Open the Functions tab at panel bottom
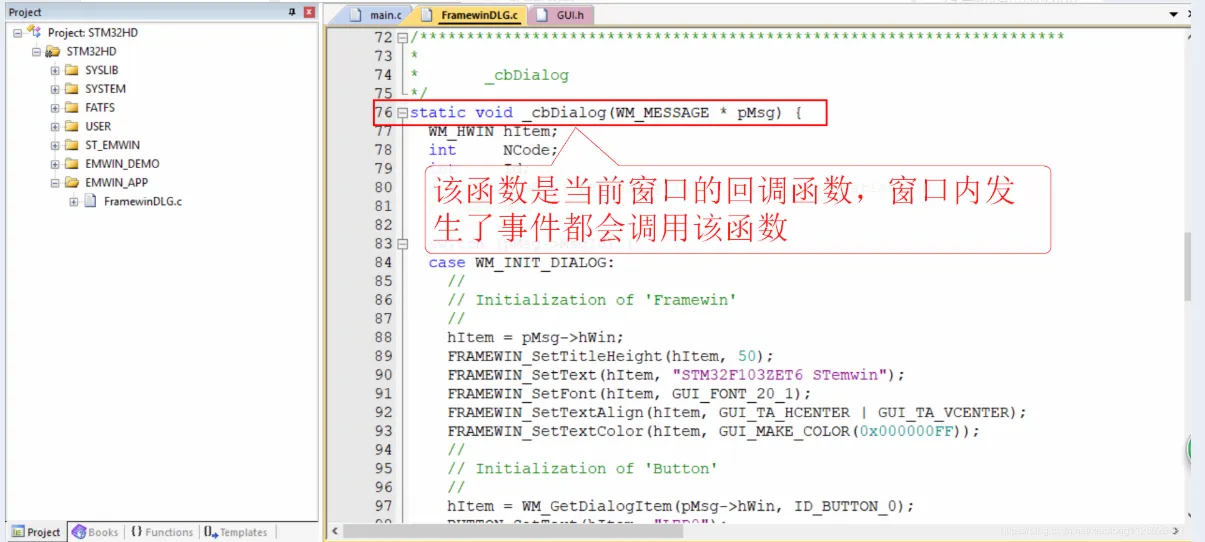The width and height of the screenshot is (1205, 542). click(x=161, y=532)
